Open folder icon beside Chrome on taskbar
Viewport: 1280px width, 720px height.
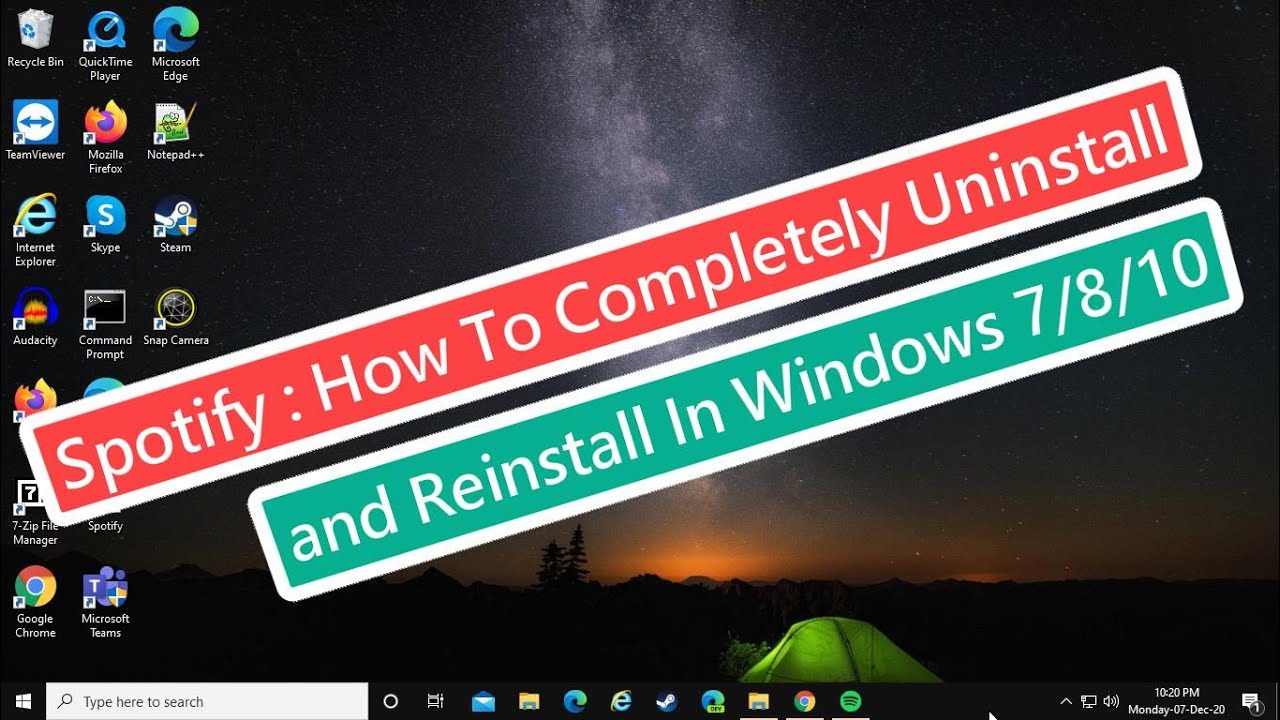coord(759,701)
